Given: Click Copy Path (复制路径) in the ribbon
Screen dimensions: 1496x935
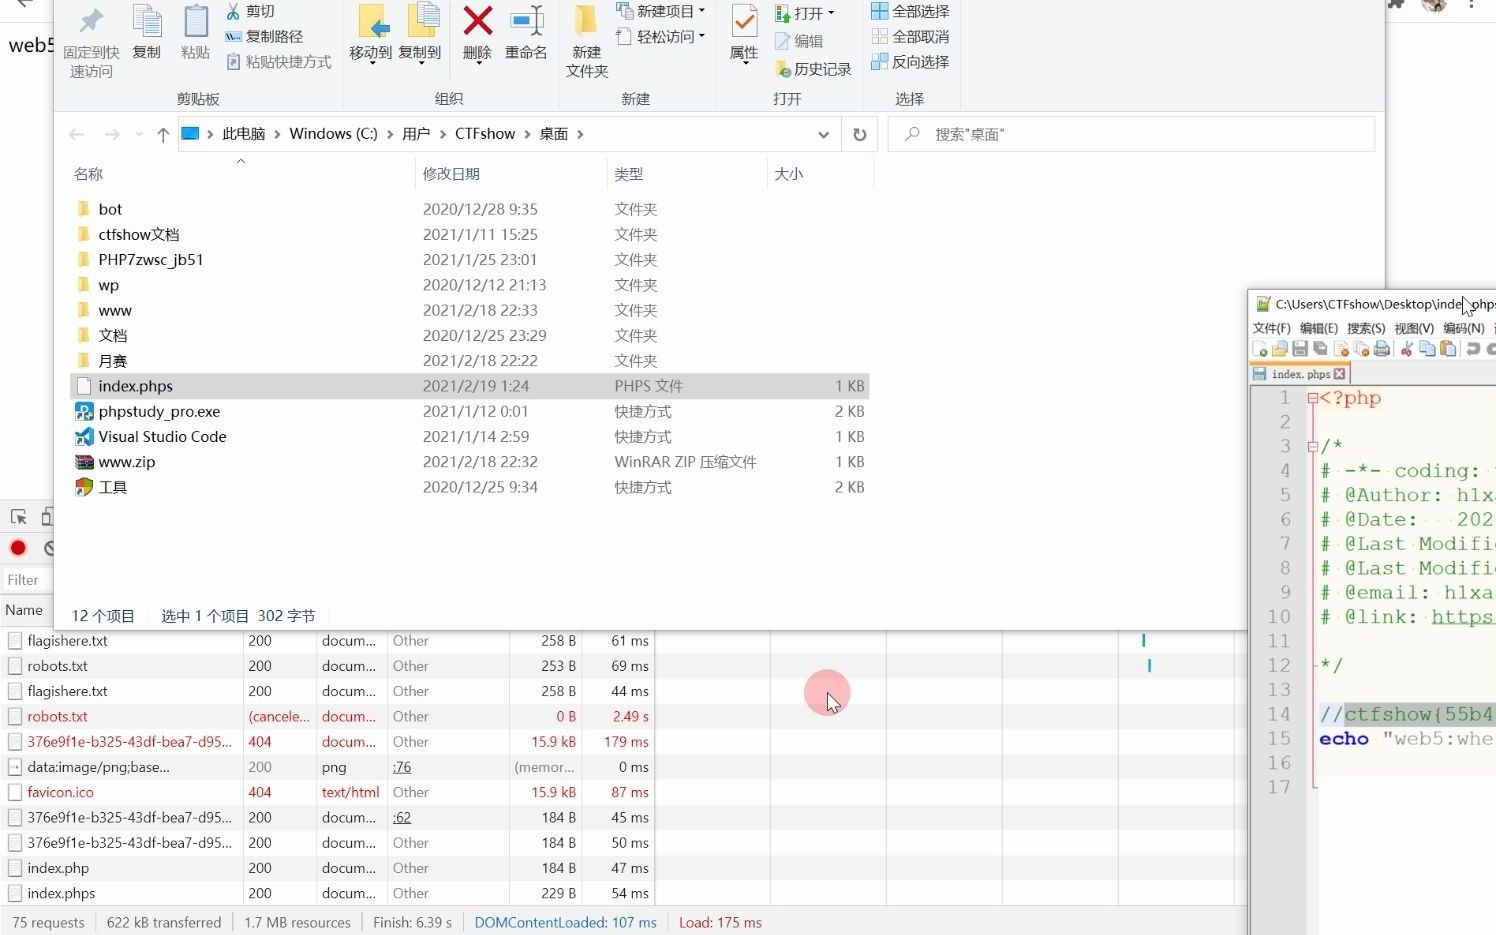Looking at the screenshot, I should (264, 36).
